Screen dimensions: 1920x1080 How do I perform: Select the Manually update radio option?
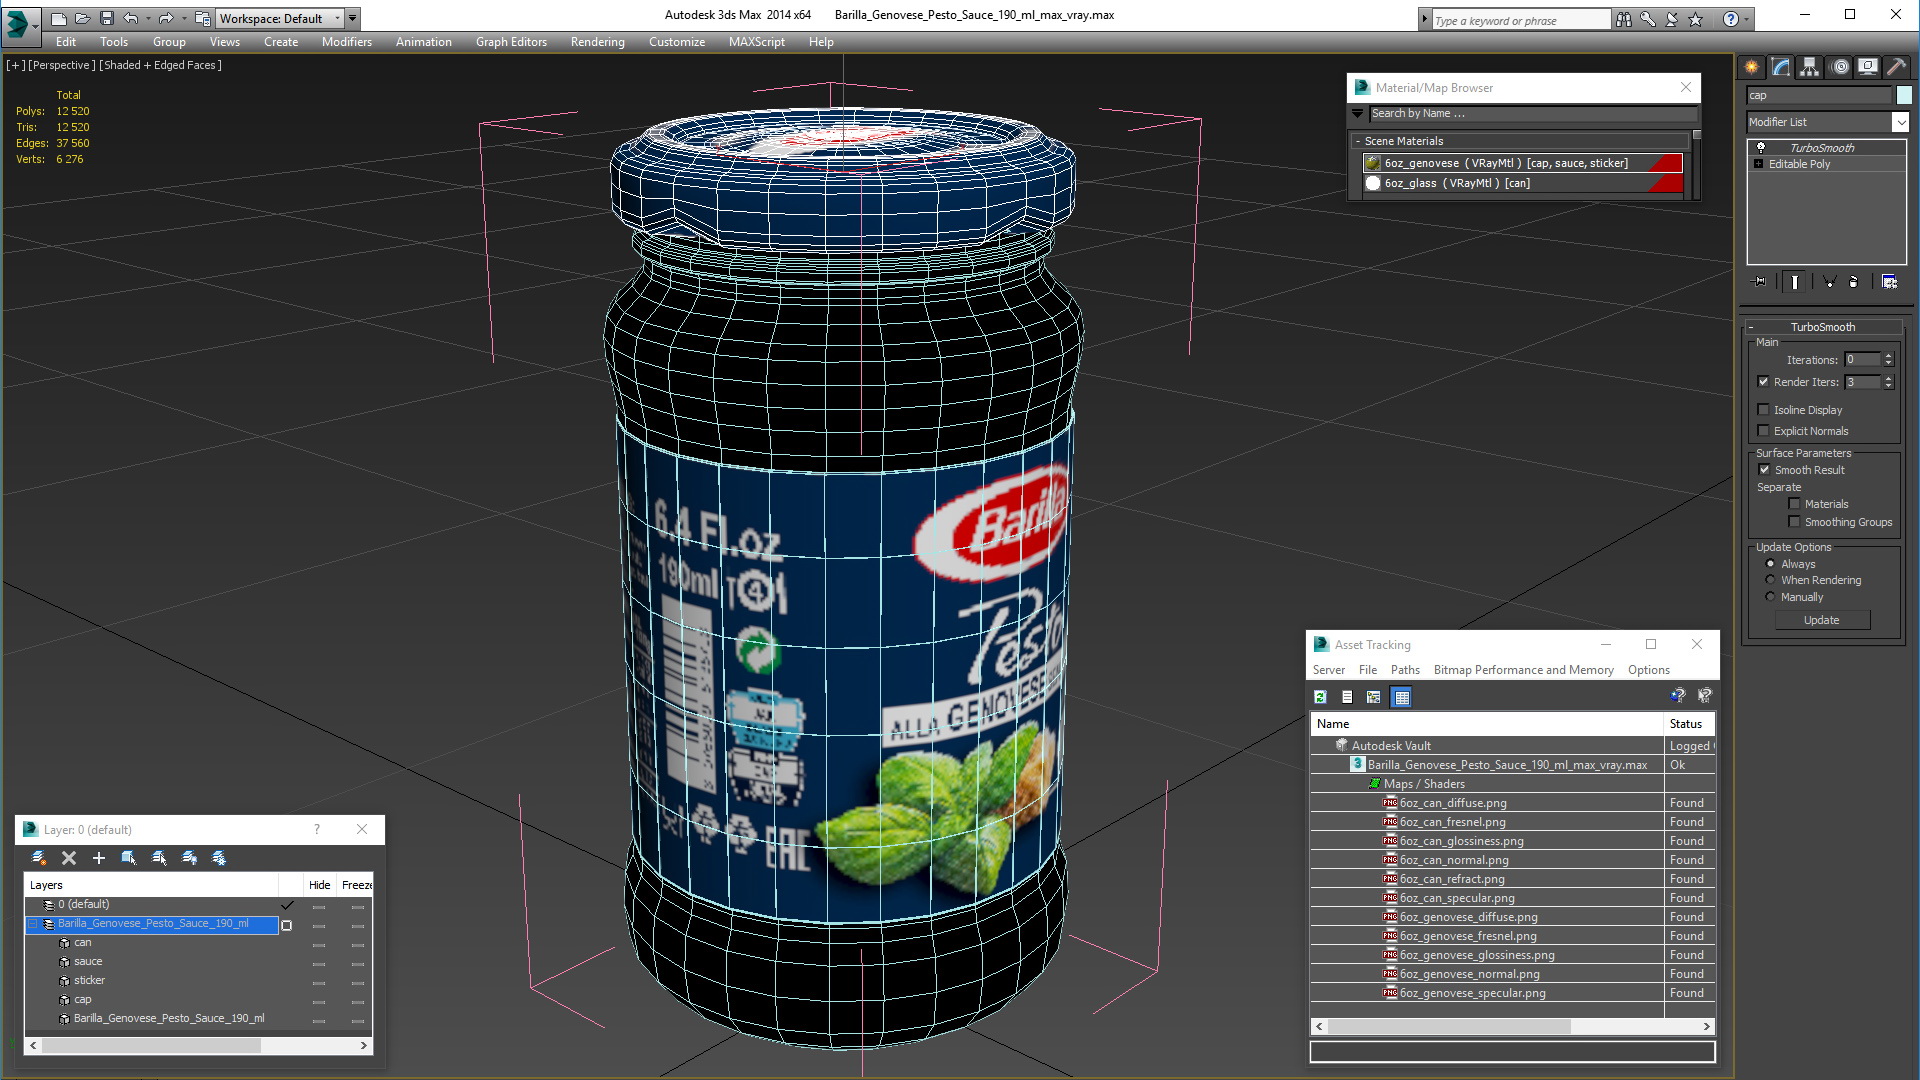point(1770,597)
